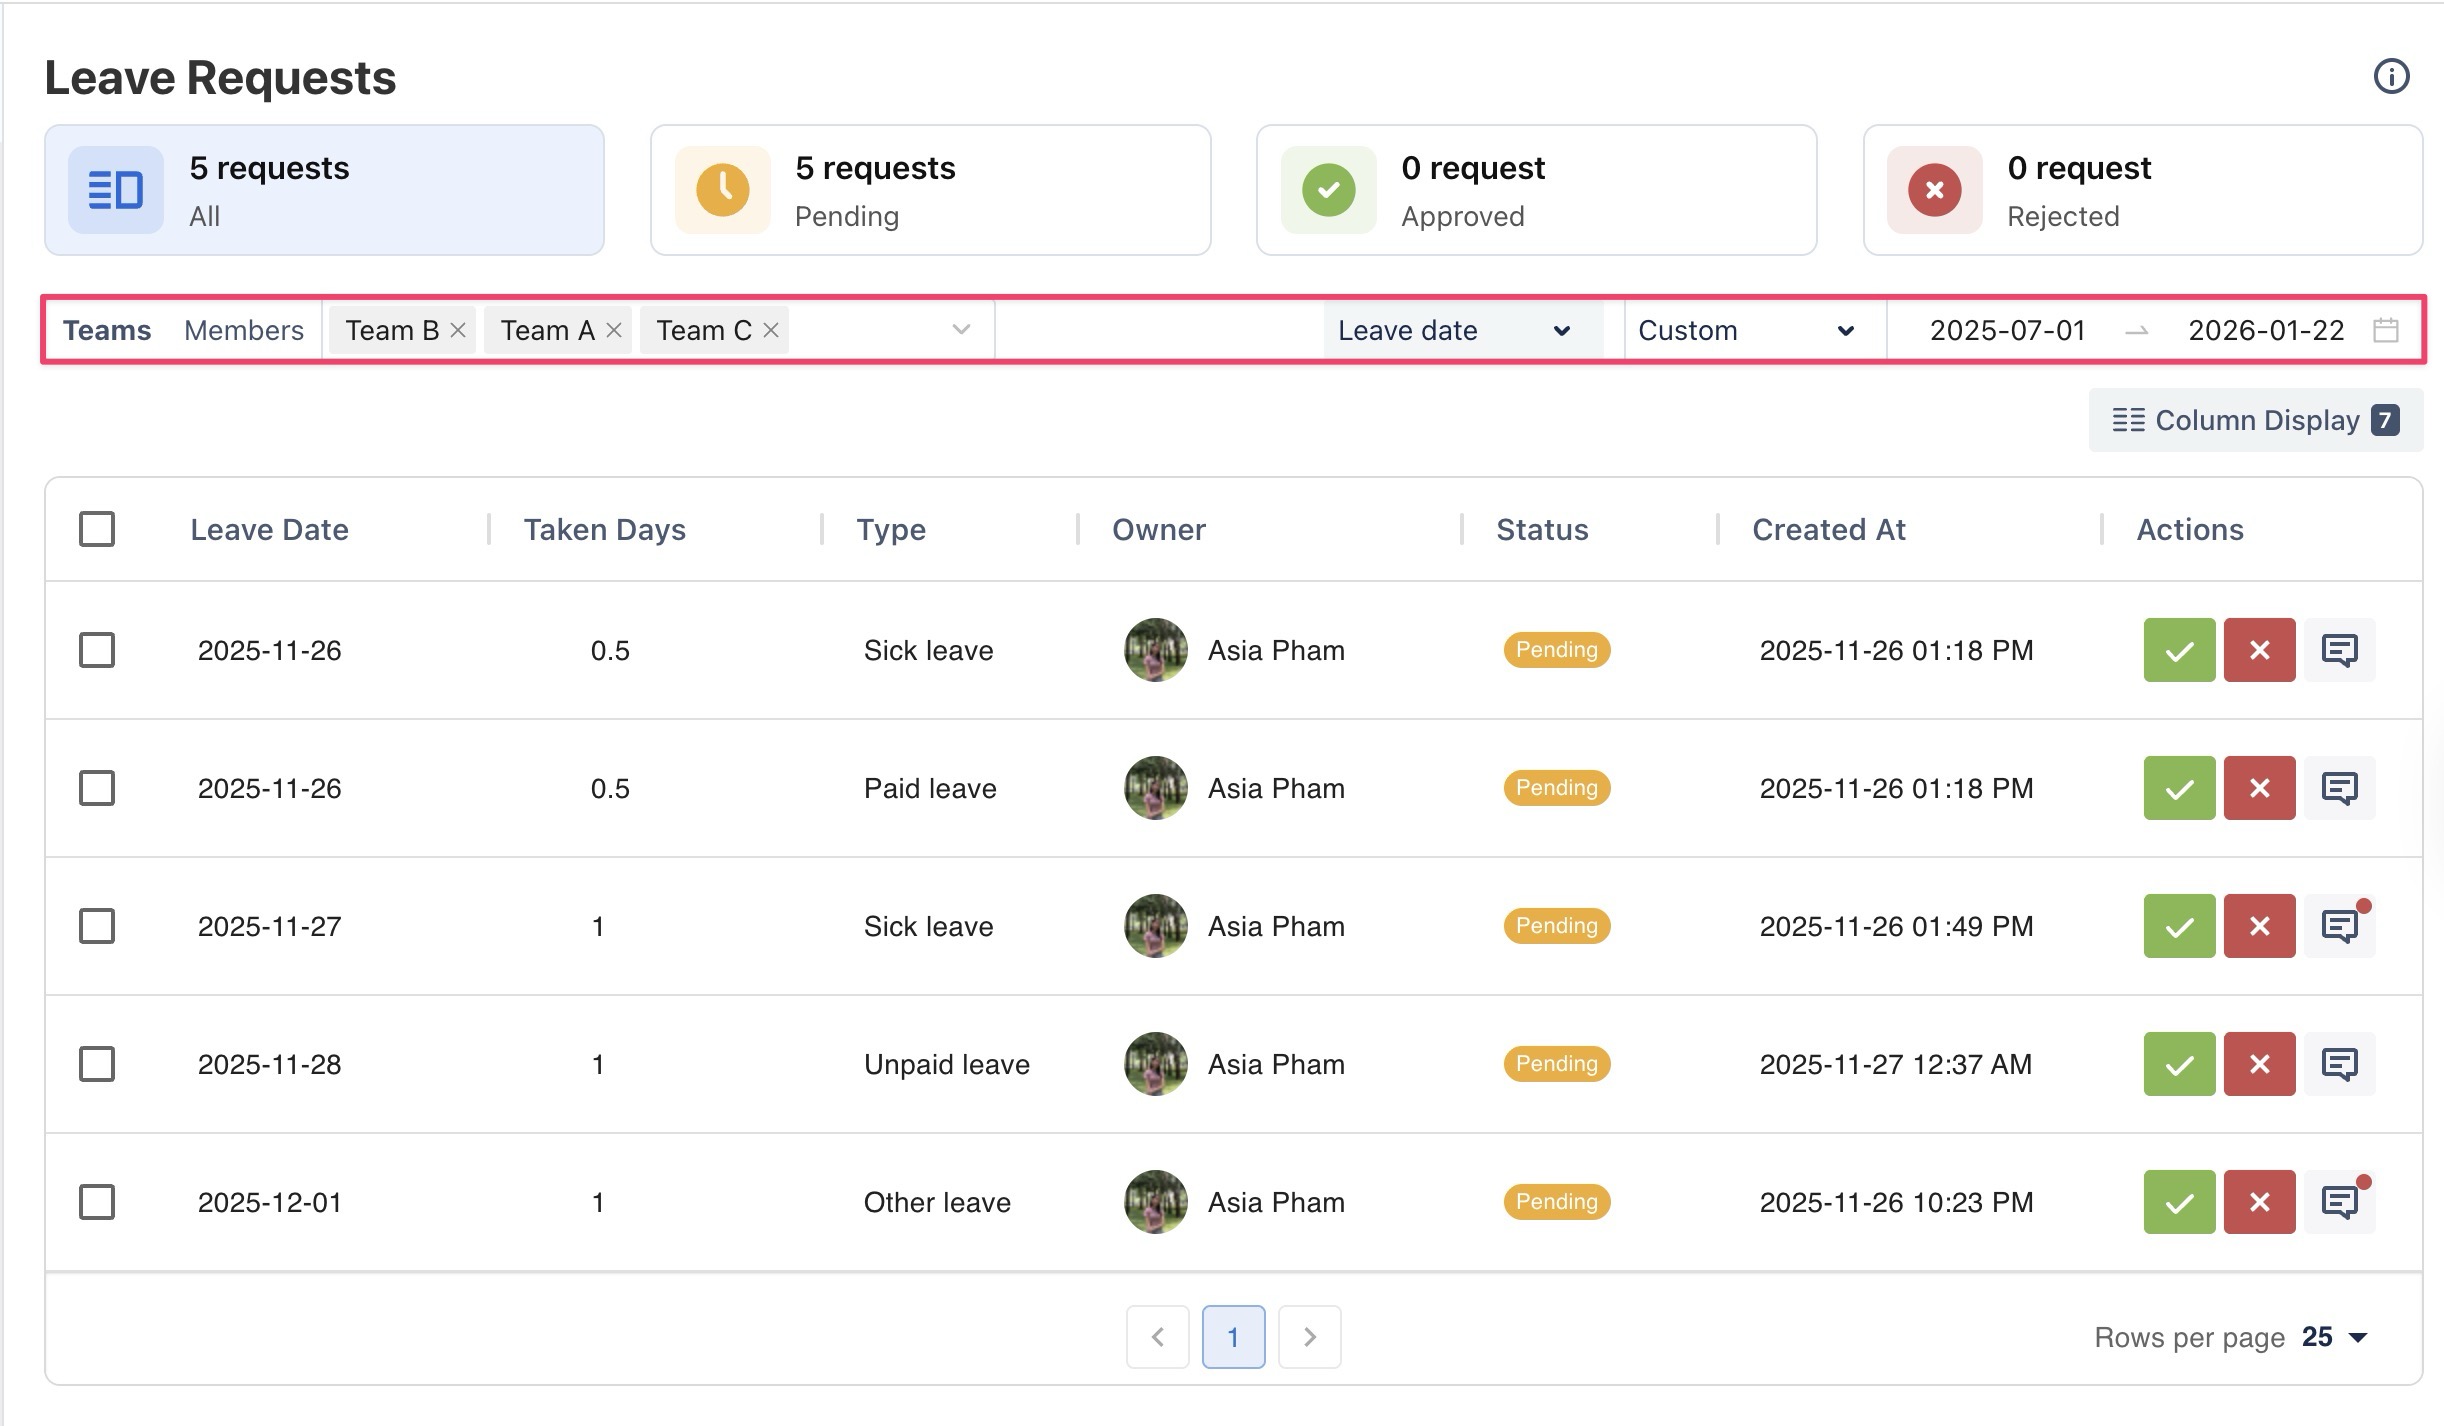Click the start date field 2025-07-01
2444x1426 pixels.
[2007, 330]
